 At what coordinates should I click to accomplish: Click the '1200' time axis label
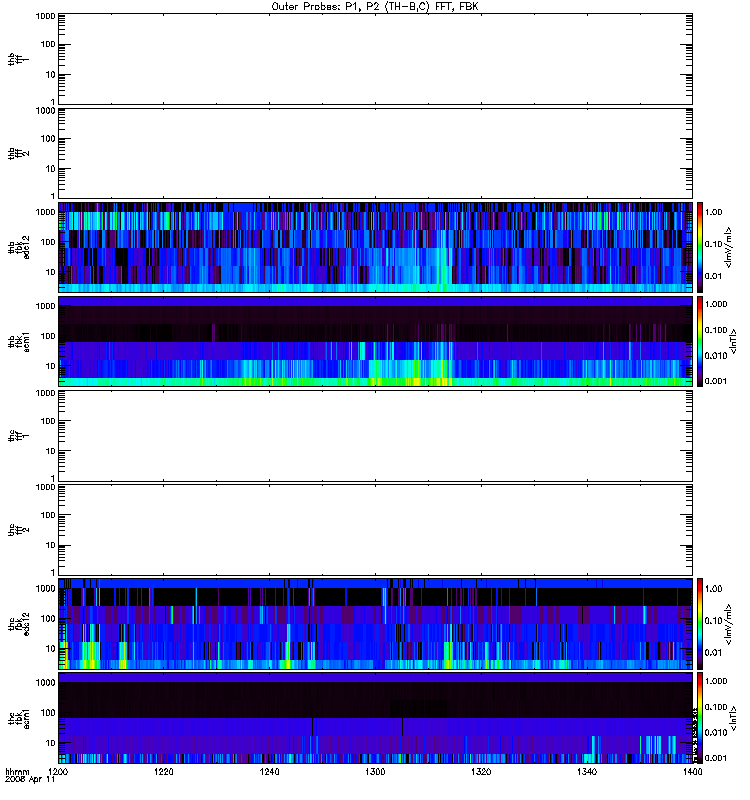click(58, 772)
